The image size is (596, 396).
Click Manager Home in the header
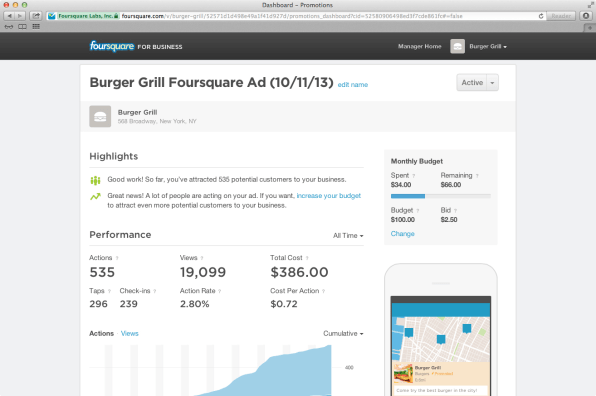(420, 46)
